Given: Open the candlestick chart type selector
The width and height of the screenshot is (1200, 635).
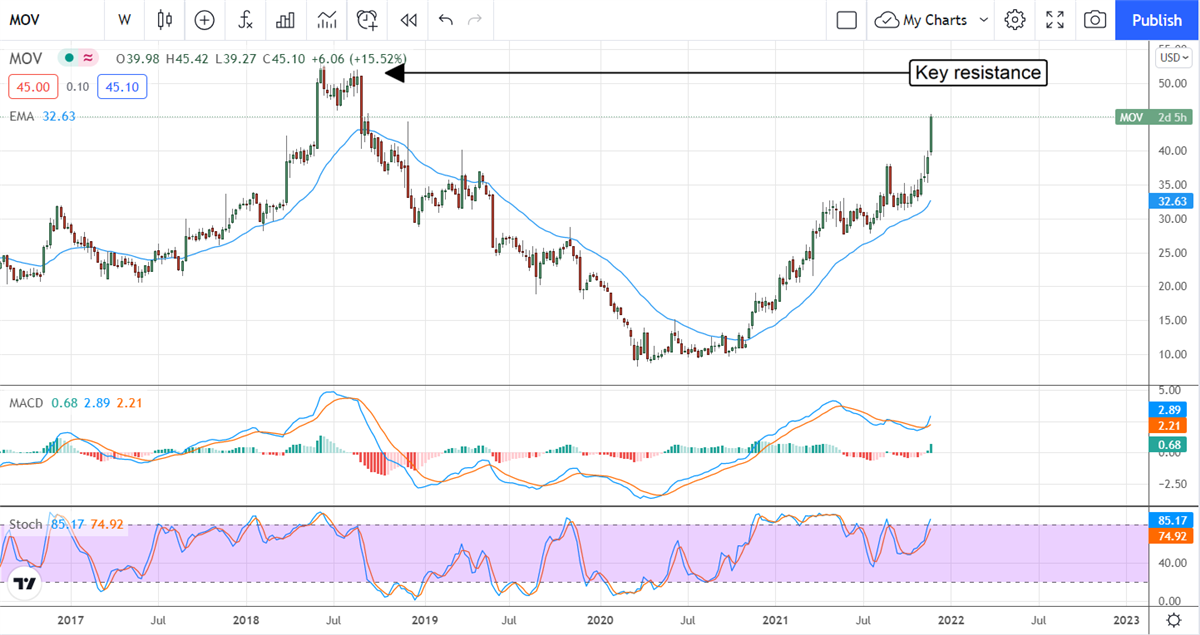Looking at the screenshot, I should (165, 19).
